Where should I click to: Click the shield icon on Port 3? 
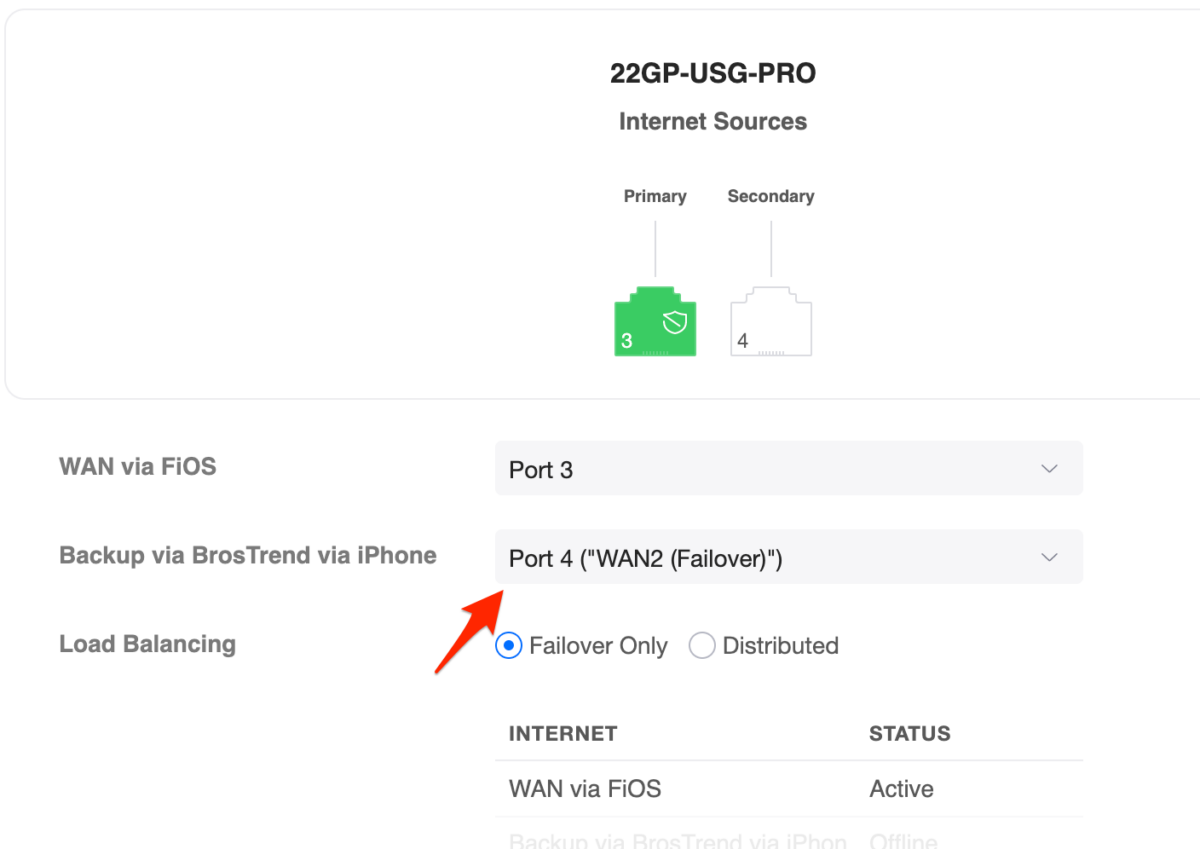(675, 321)
